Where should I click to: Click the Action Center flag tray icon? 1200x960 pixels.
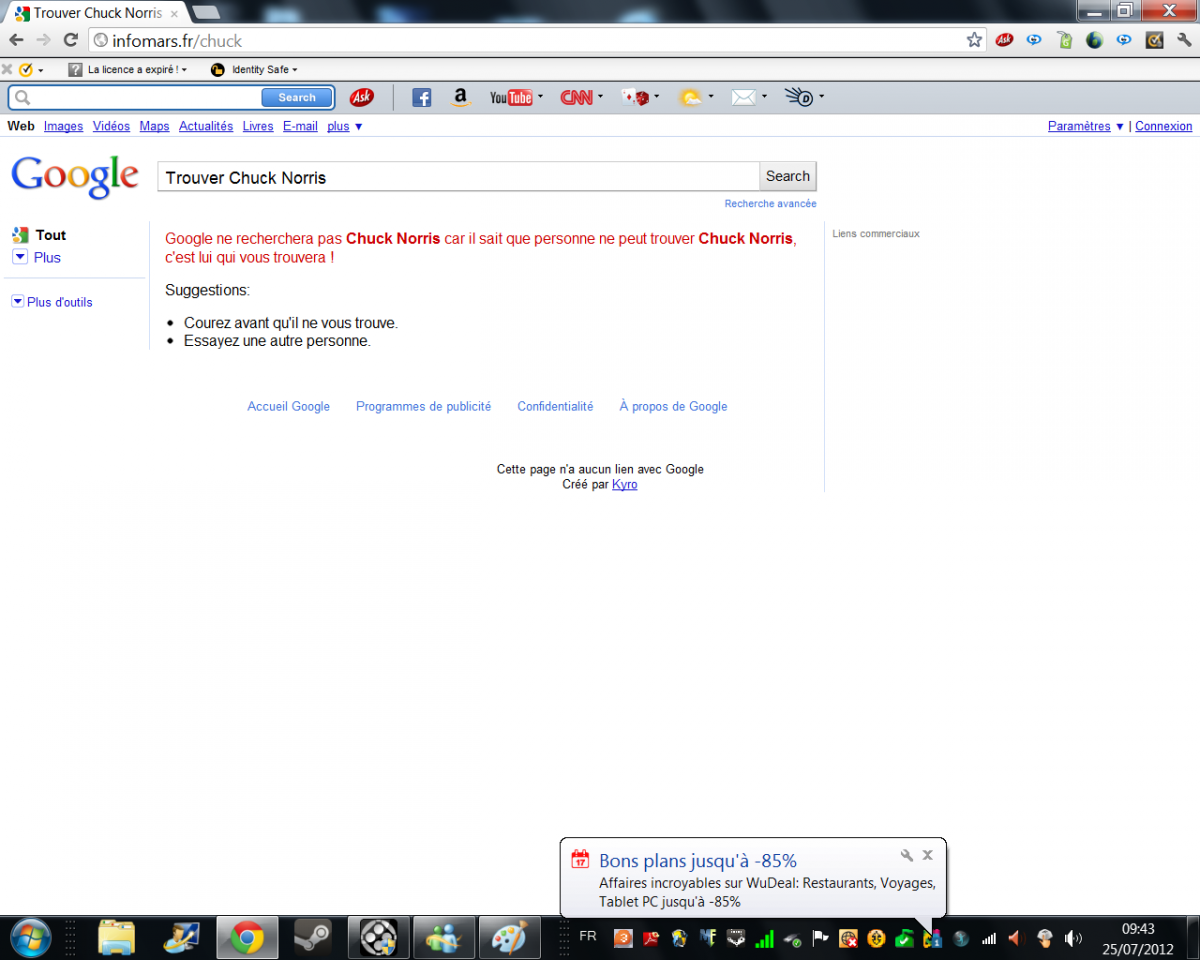(820, 938)
